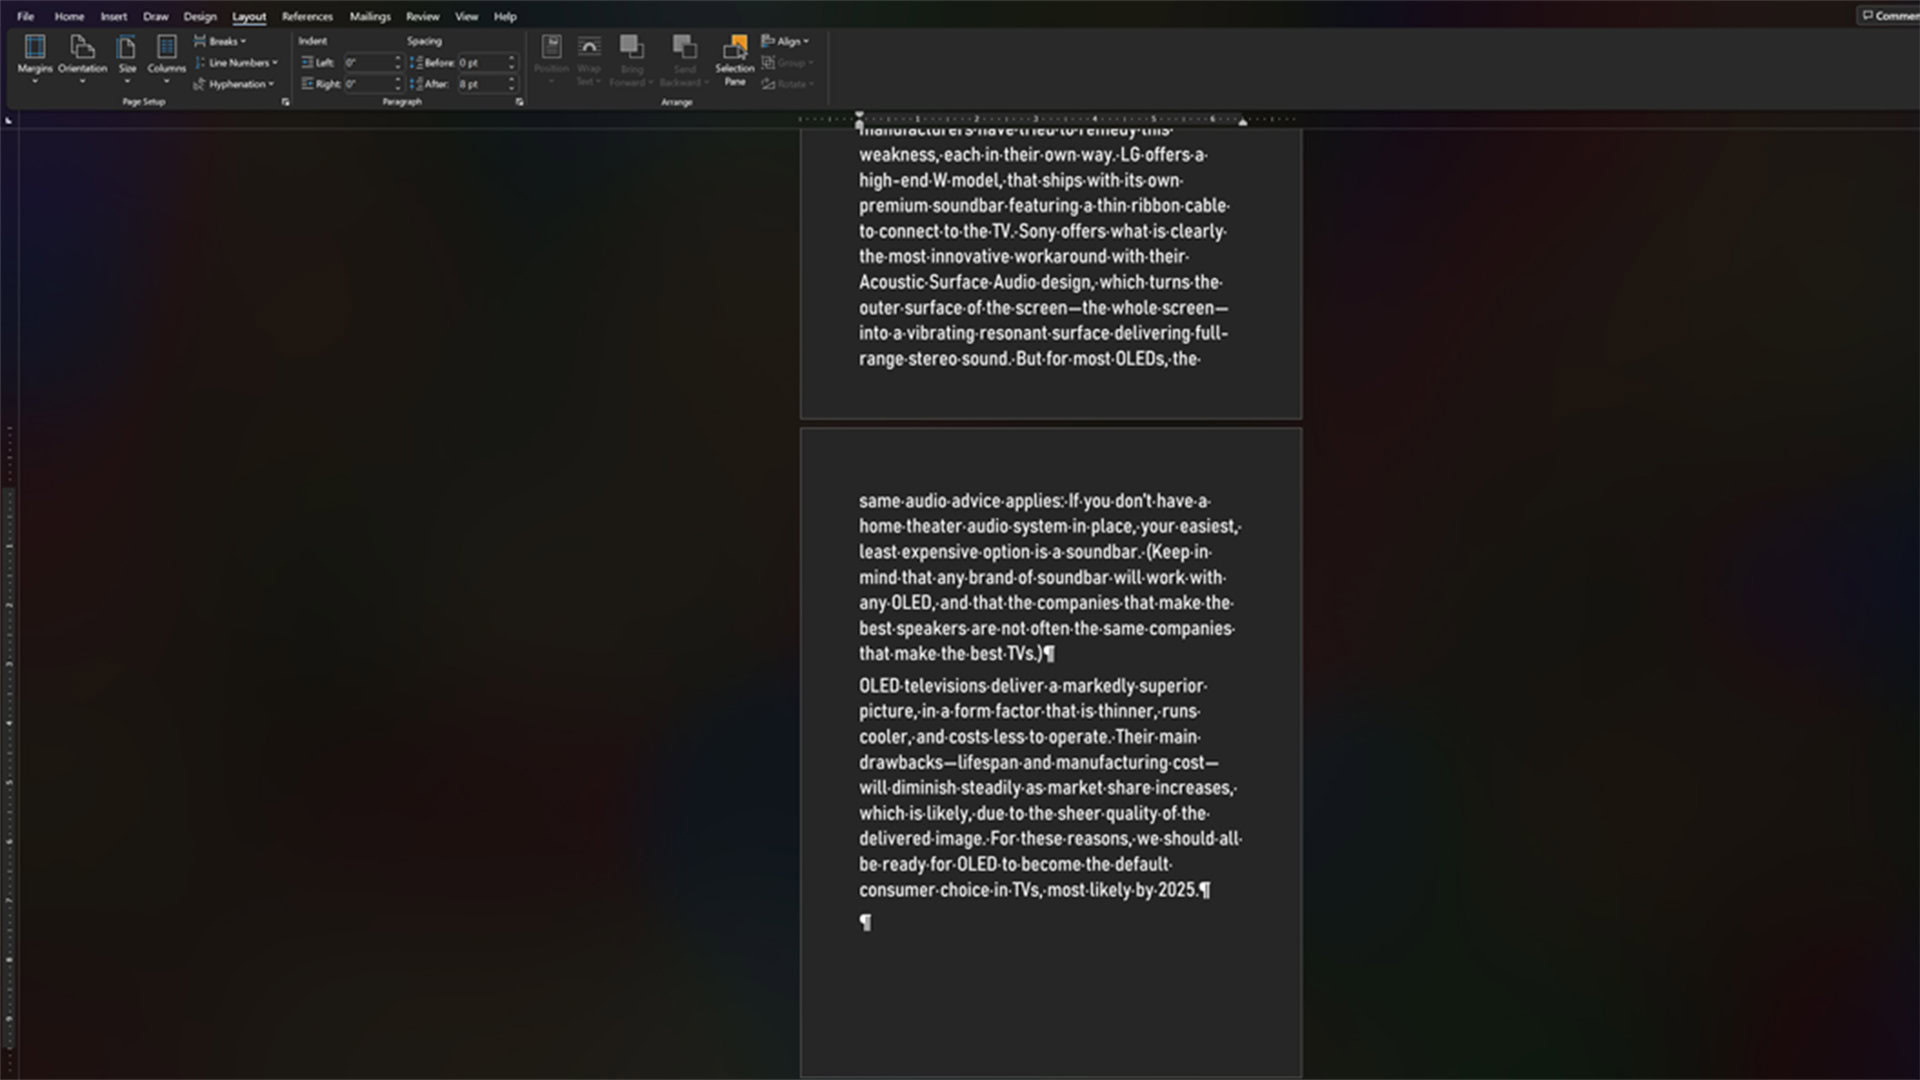The image size is (1920, 1080).
Task: Increase Spacing Before with up arrow
Action: point(512,58)
